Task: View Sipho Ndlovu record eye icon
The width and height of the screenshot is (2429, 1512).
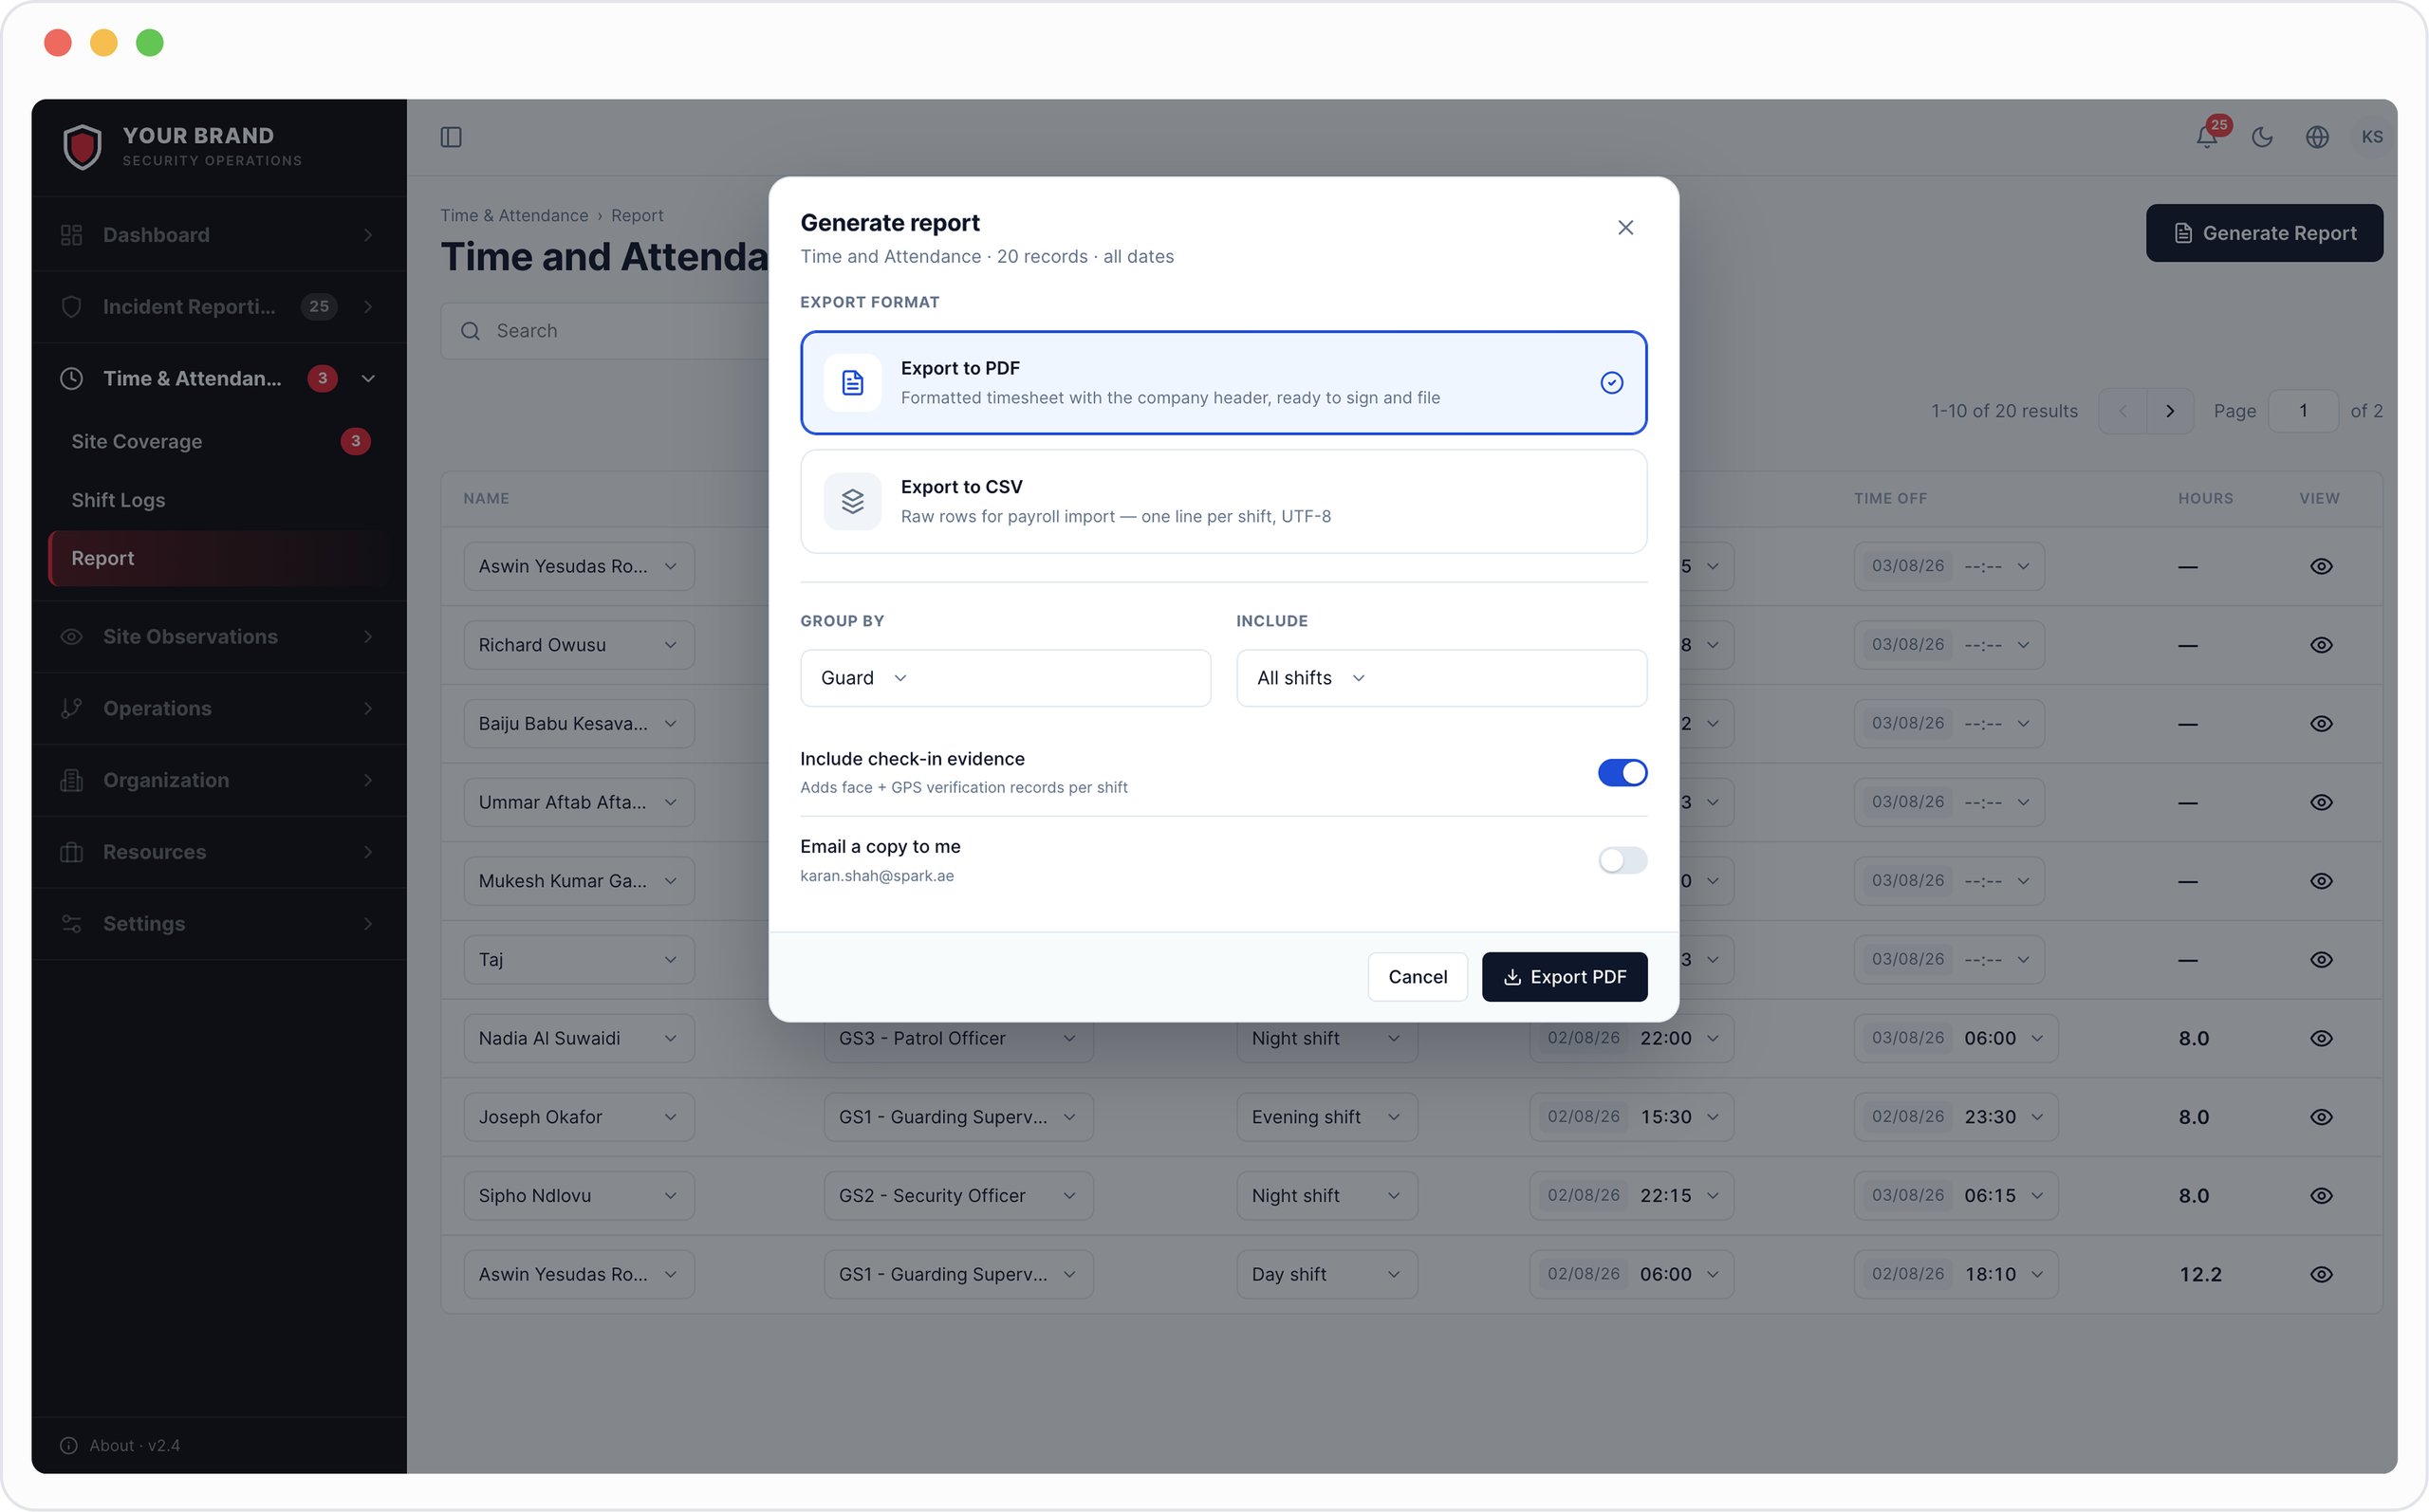Action: click(x=2321, y=1196)
